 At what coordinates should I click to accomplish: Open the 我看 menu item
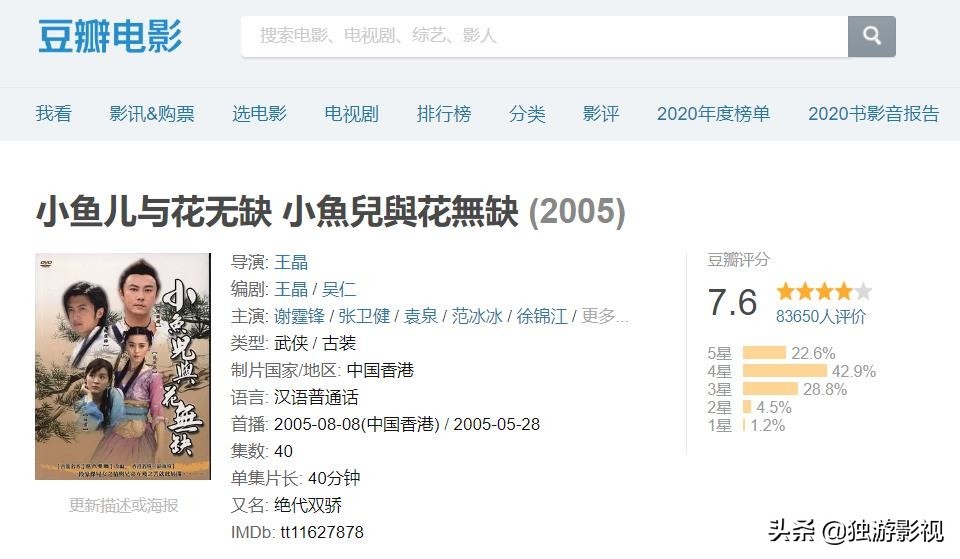(54, 114)
